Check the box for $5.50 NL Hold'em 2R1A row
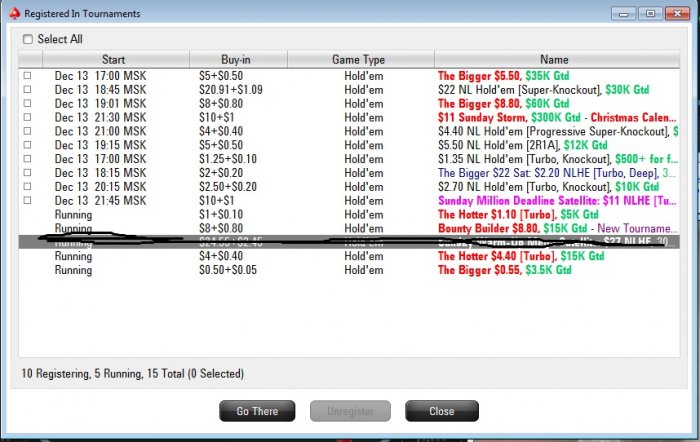Screen dimensions: 700x442 27,145
